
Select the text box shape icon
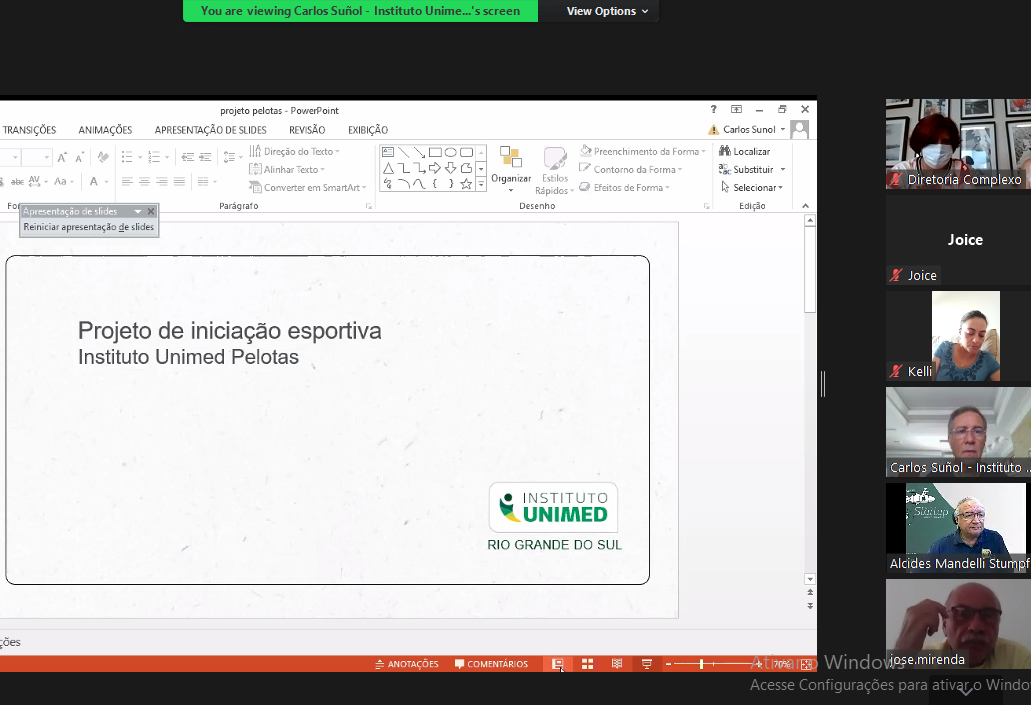point(388,152)
